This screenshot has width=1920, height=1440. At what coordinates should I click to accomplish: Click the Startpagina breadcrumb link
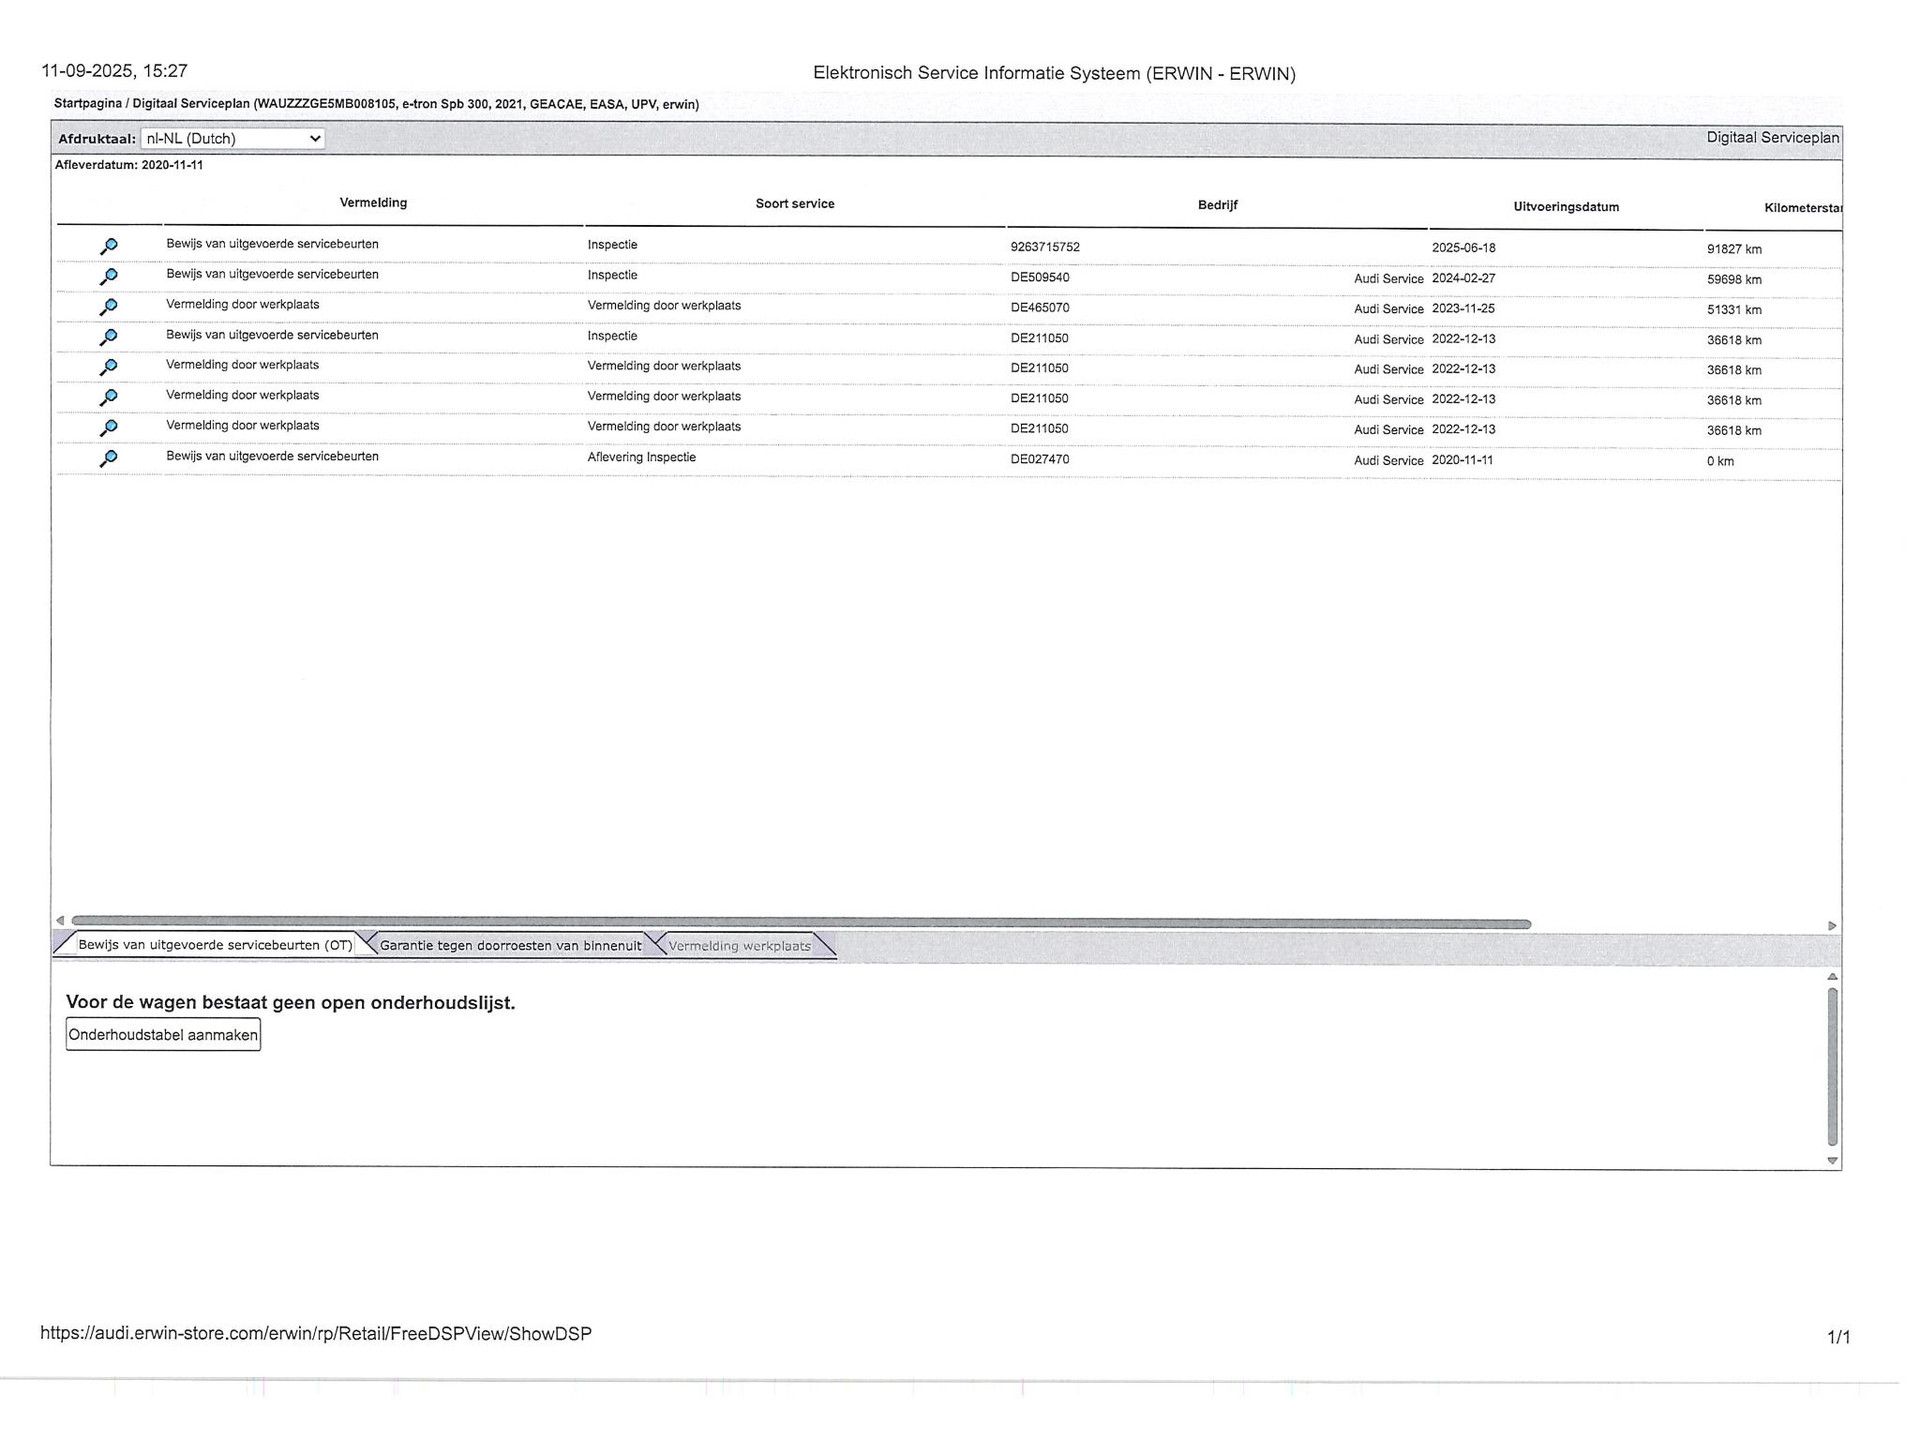pos(87,104)
